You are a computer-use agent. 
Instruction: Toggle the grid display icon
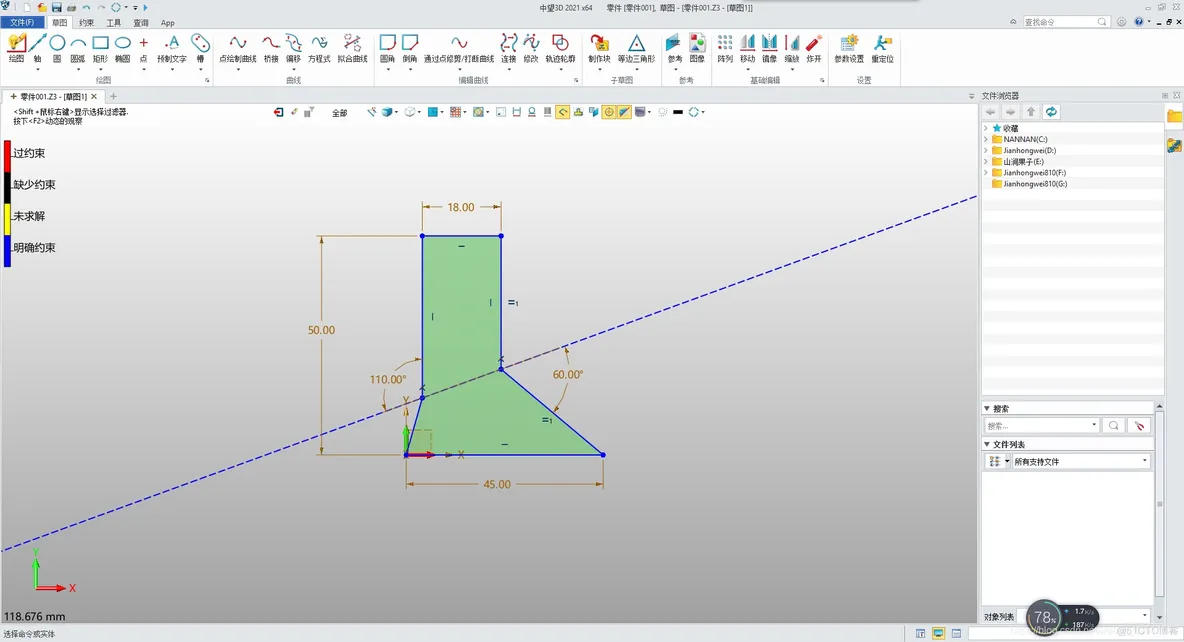tap(455, 112)
